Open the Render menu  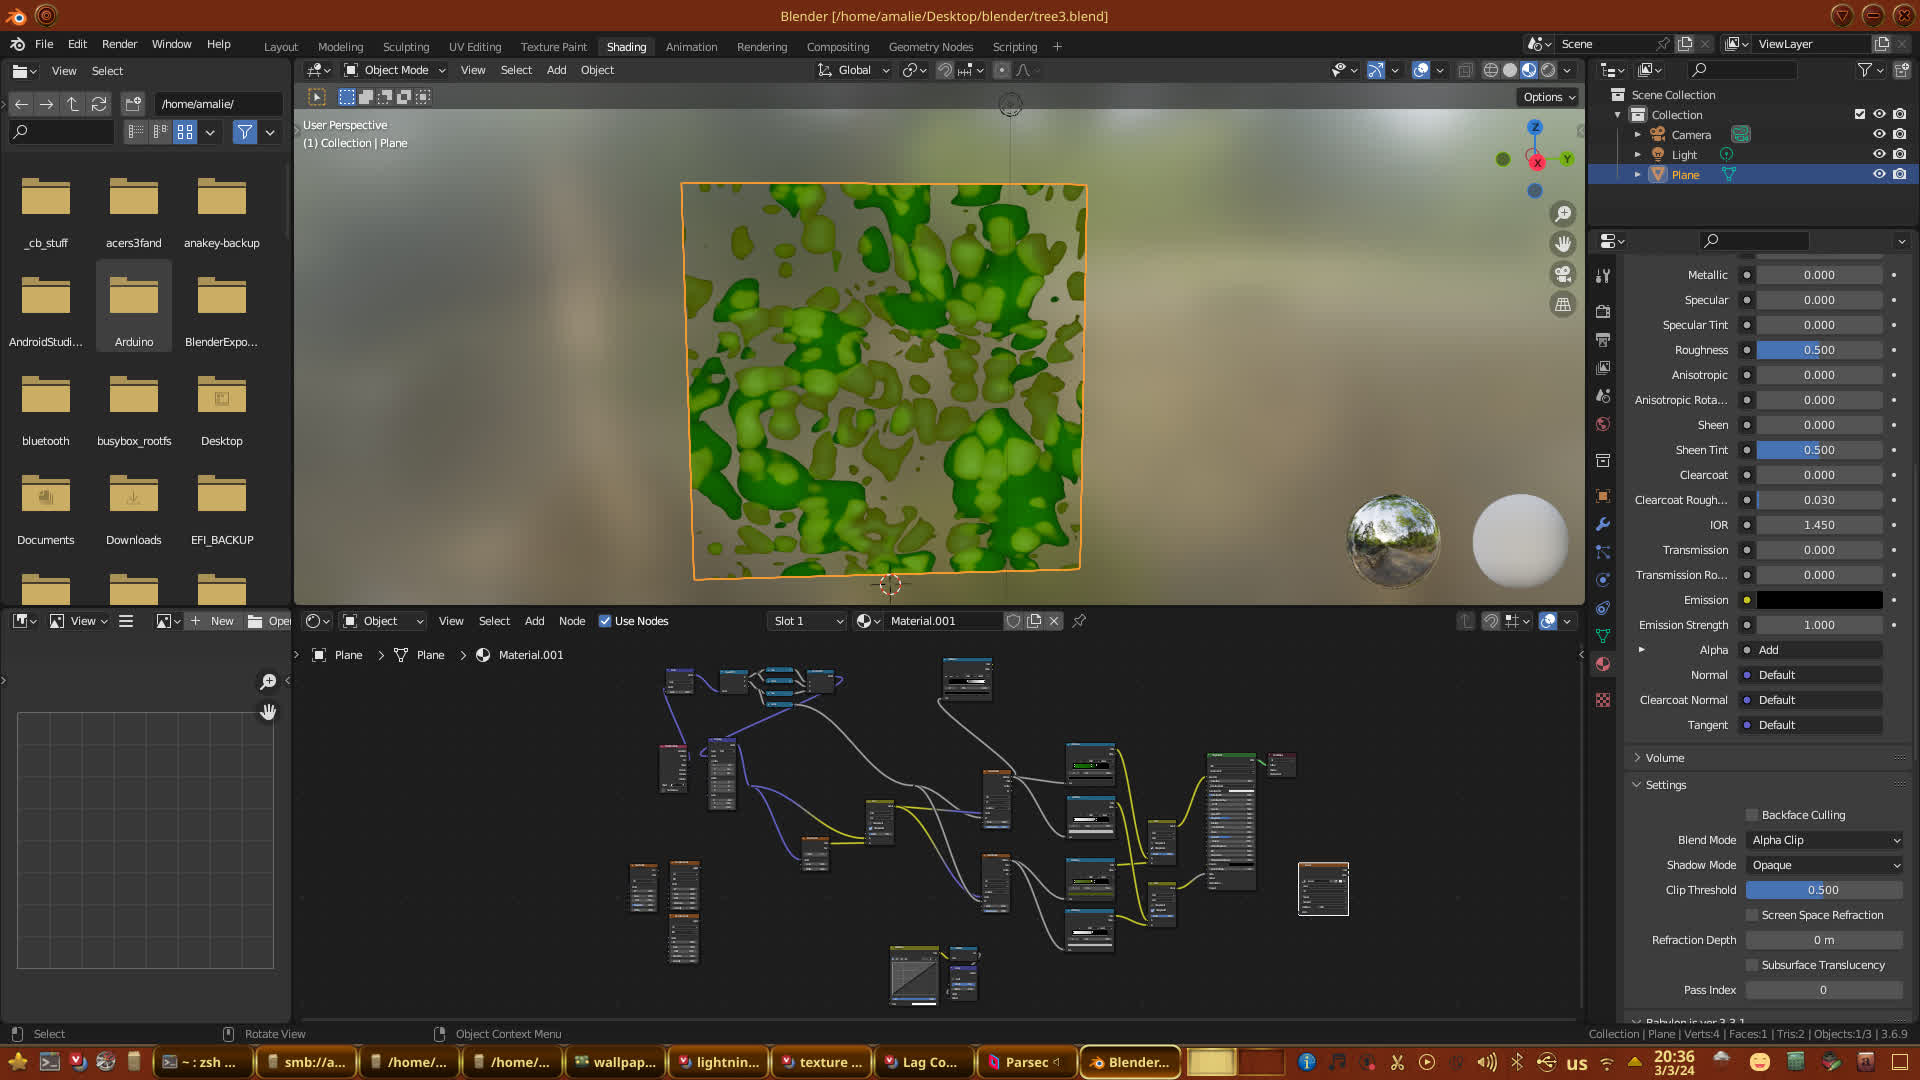[x=119, y=44]
